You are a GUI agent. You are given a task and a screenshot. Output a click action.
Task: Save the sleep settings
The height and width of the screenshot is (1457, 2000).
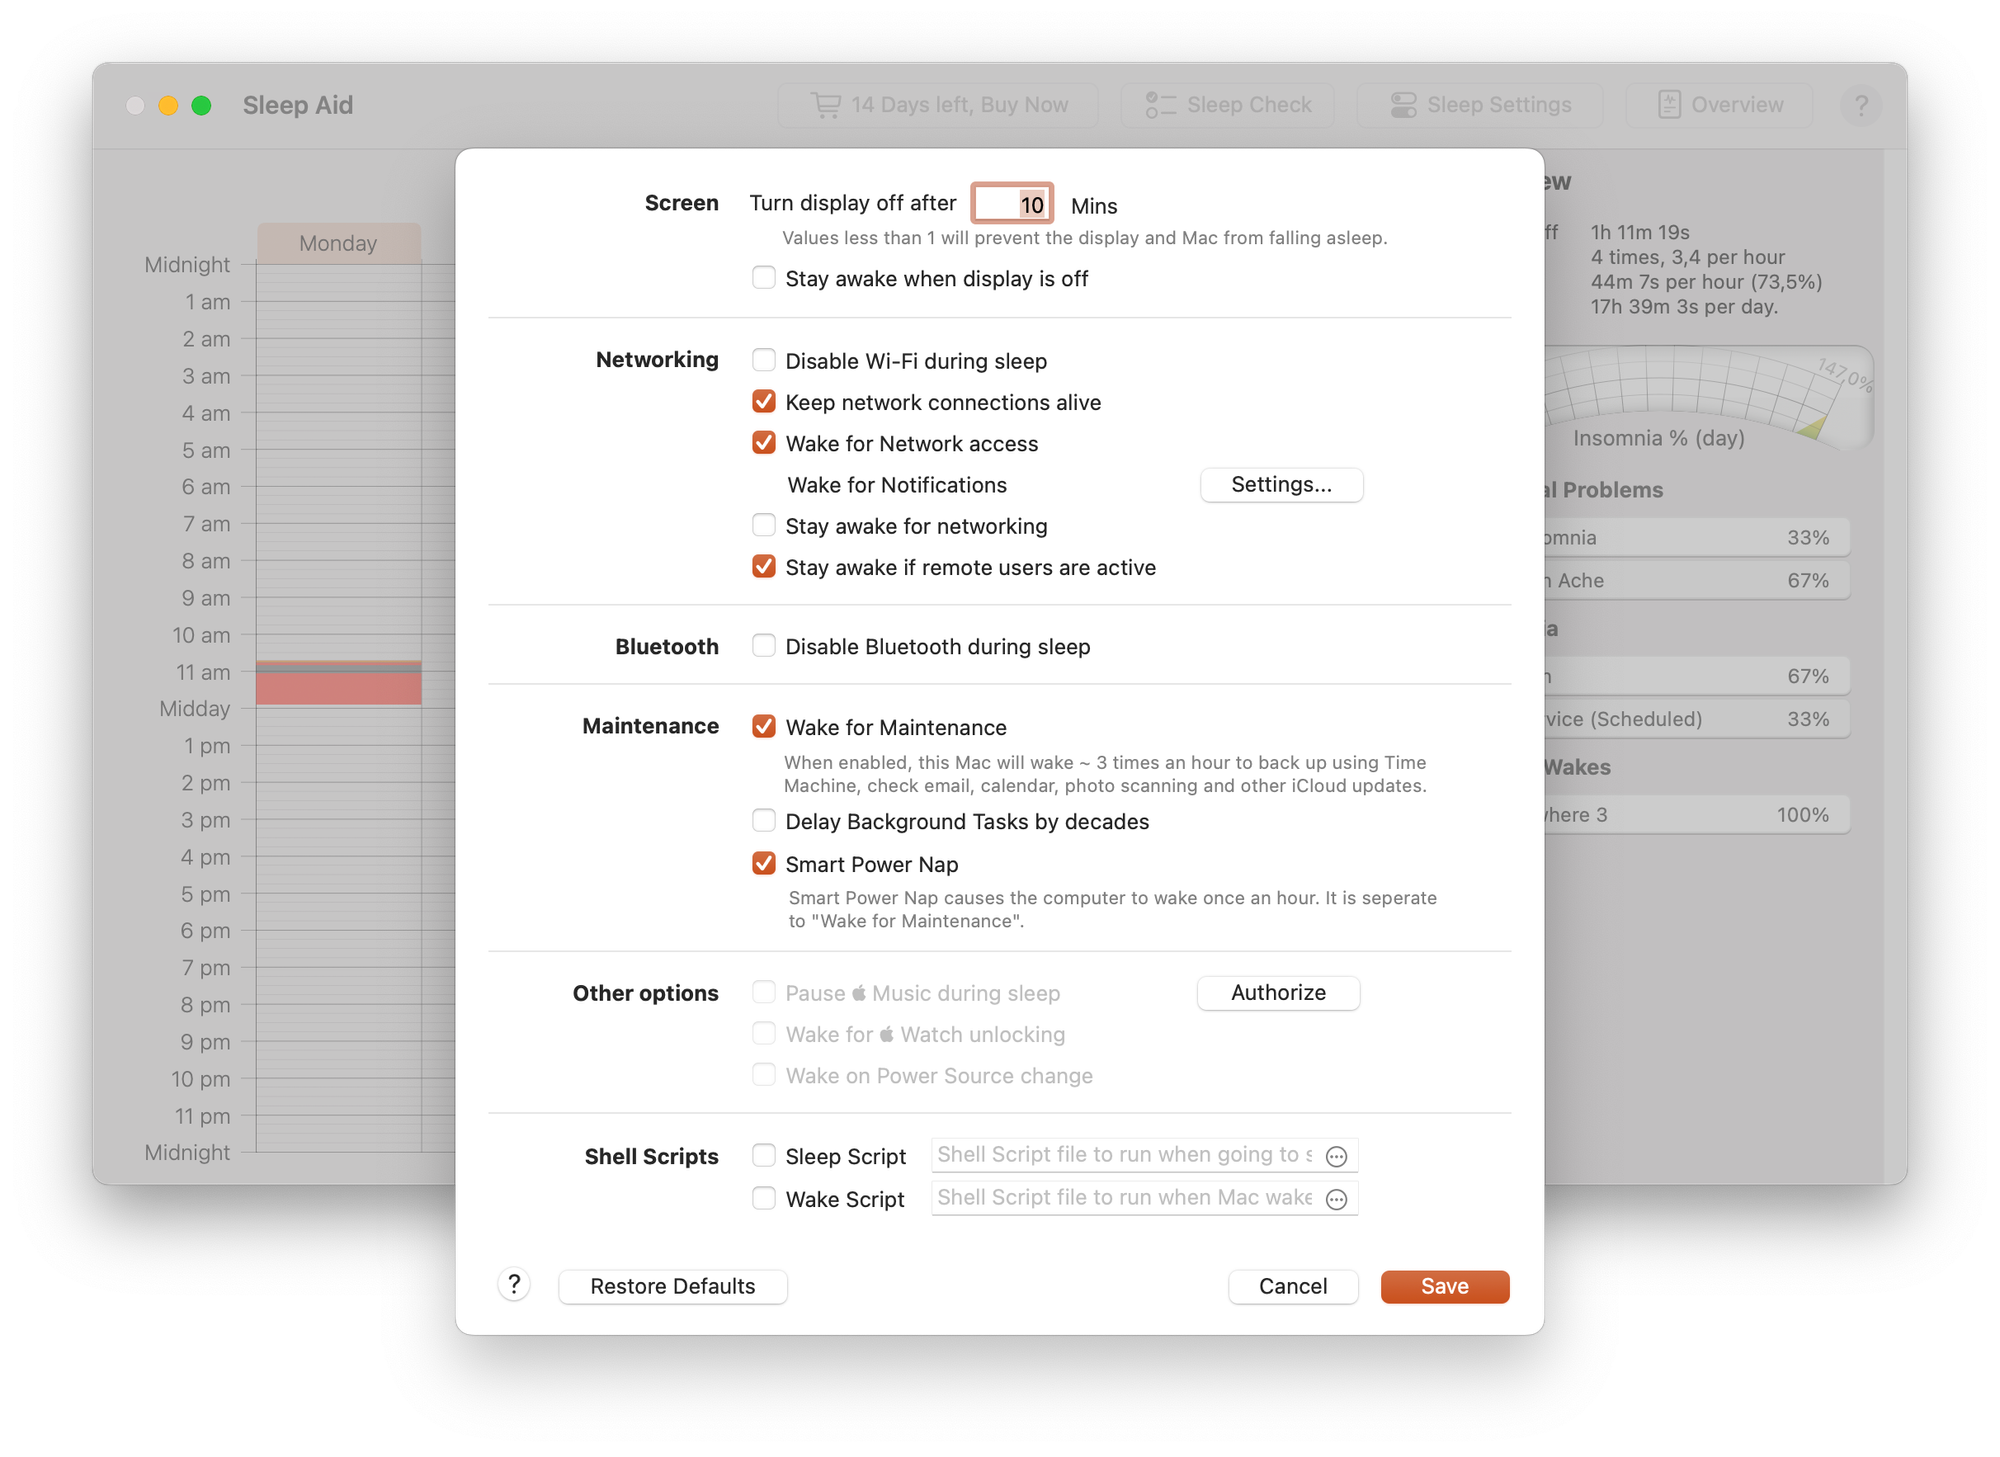pos(1444,1286)
